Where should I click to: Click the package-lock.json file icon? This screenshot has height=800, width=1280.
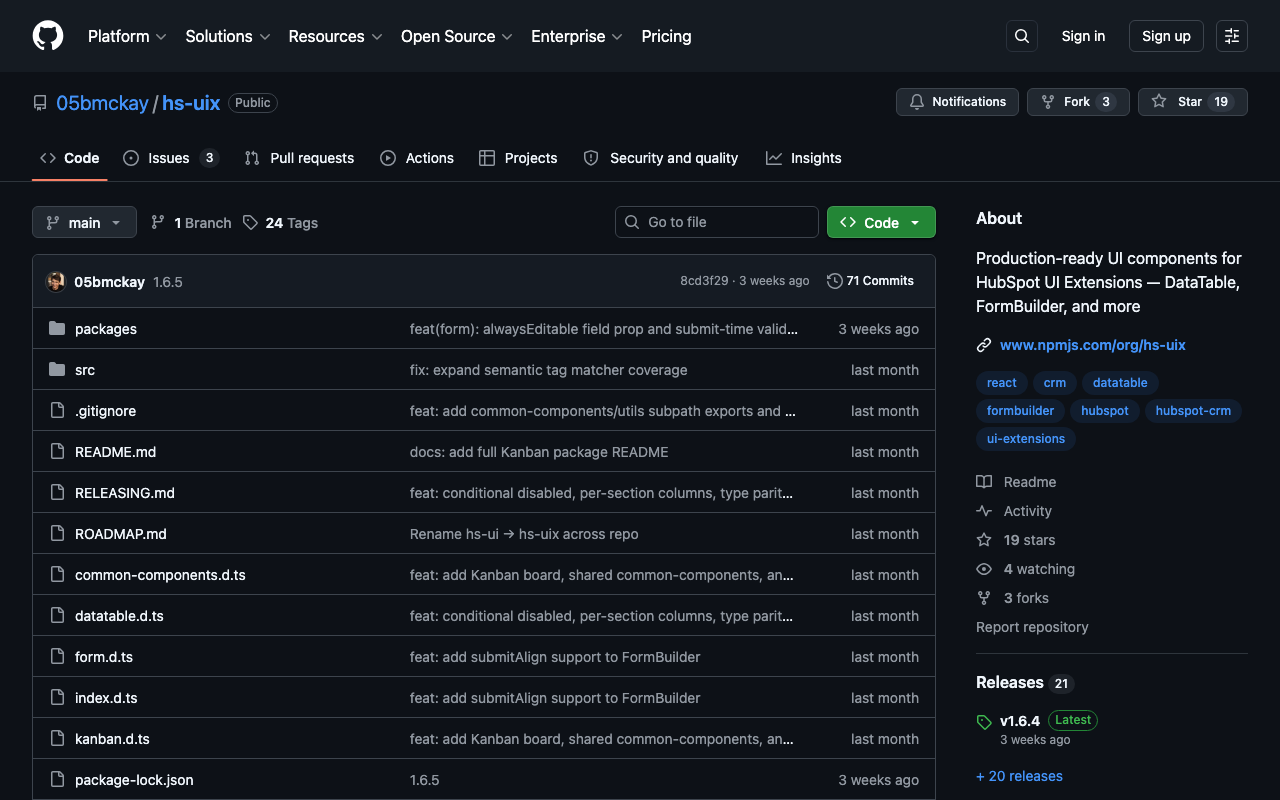tap(57, 780)
